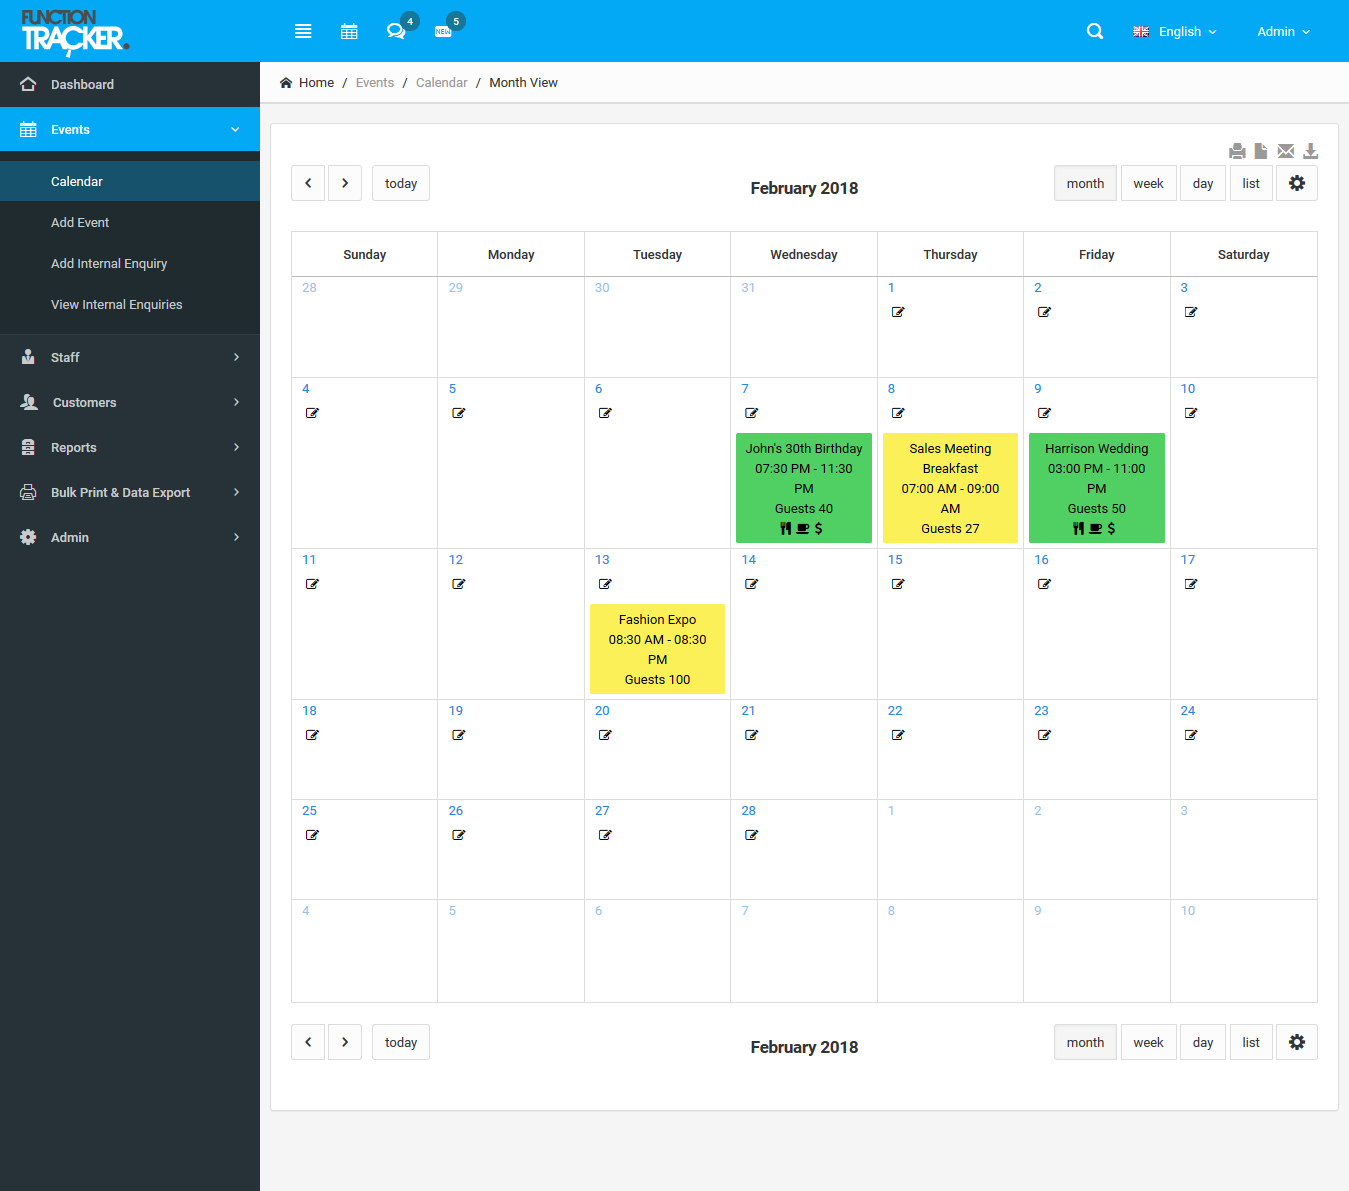Click the edit icon on February 6
This screenshot has width=1349, height=1191.
tap(605, 413)
